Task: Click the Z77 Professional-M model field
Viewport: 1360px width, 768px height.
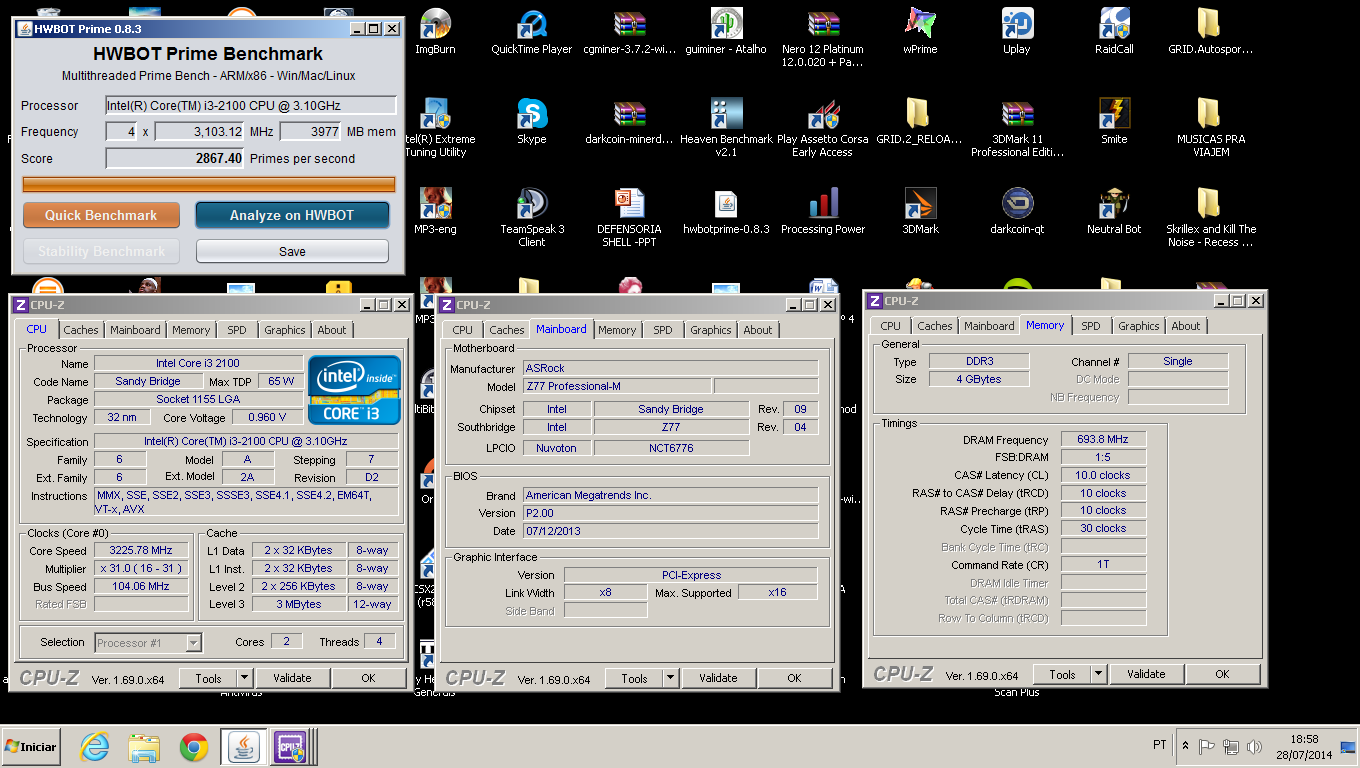Action: point(617,386)
